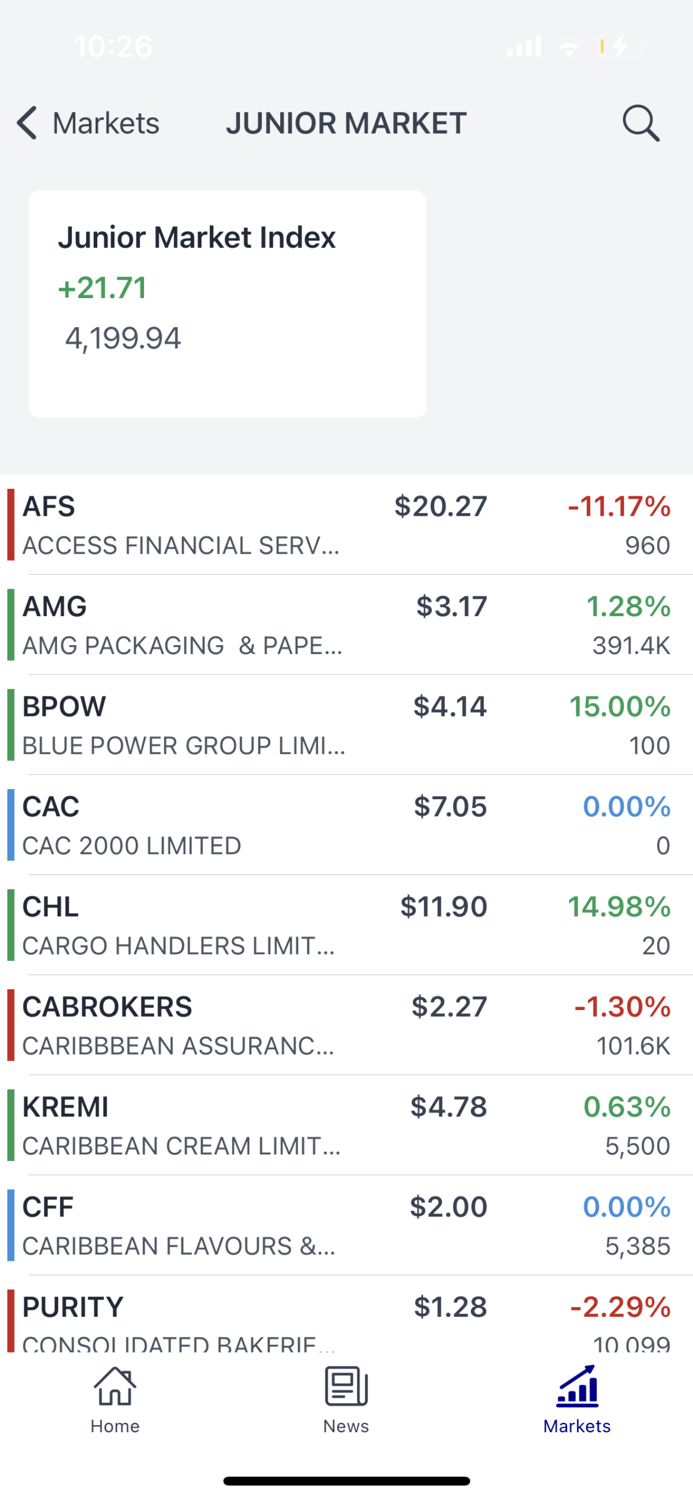Tap the back chevron next to Markets

pos(26,123)
